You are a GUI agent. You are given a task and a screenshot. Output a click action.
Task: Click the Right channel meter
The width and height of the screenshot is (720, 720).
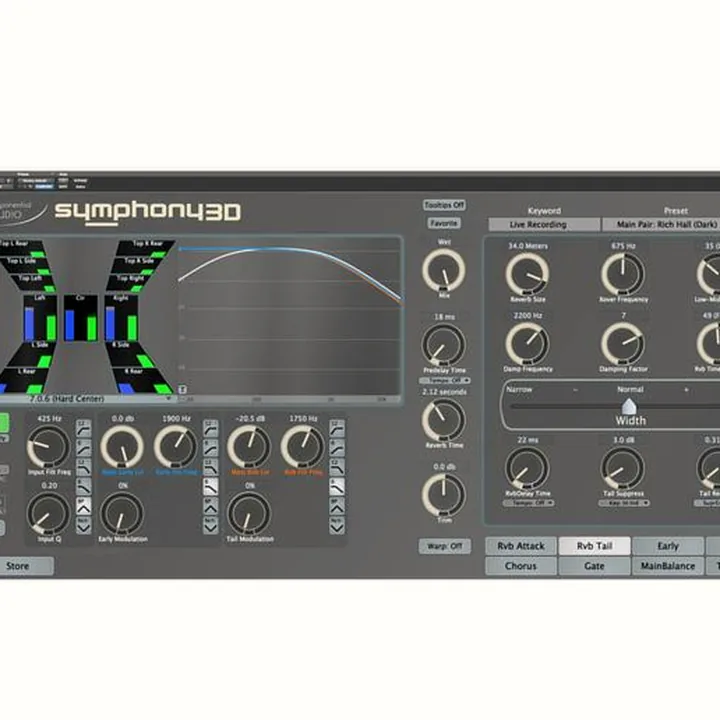pos(121,318)
